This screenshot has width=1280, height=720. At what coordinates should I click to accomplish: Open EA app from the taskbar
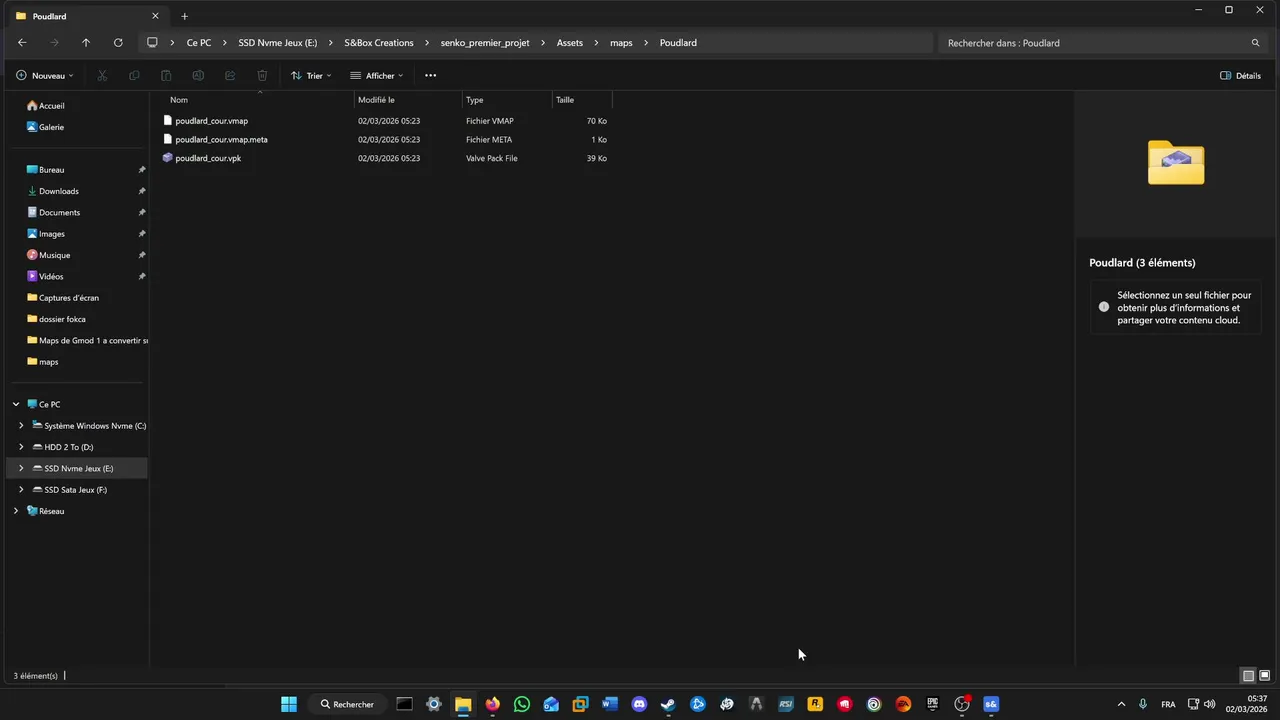903,704
